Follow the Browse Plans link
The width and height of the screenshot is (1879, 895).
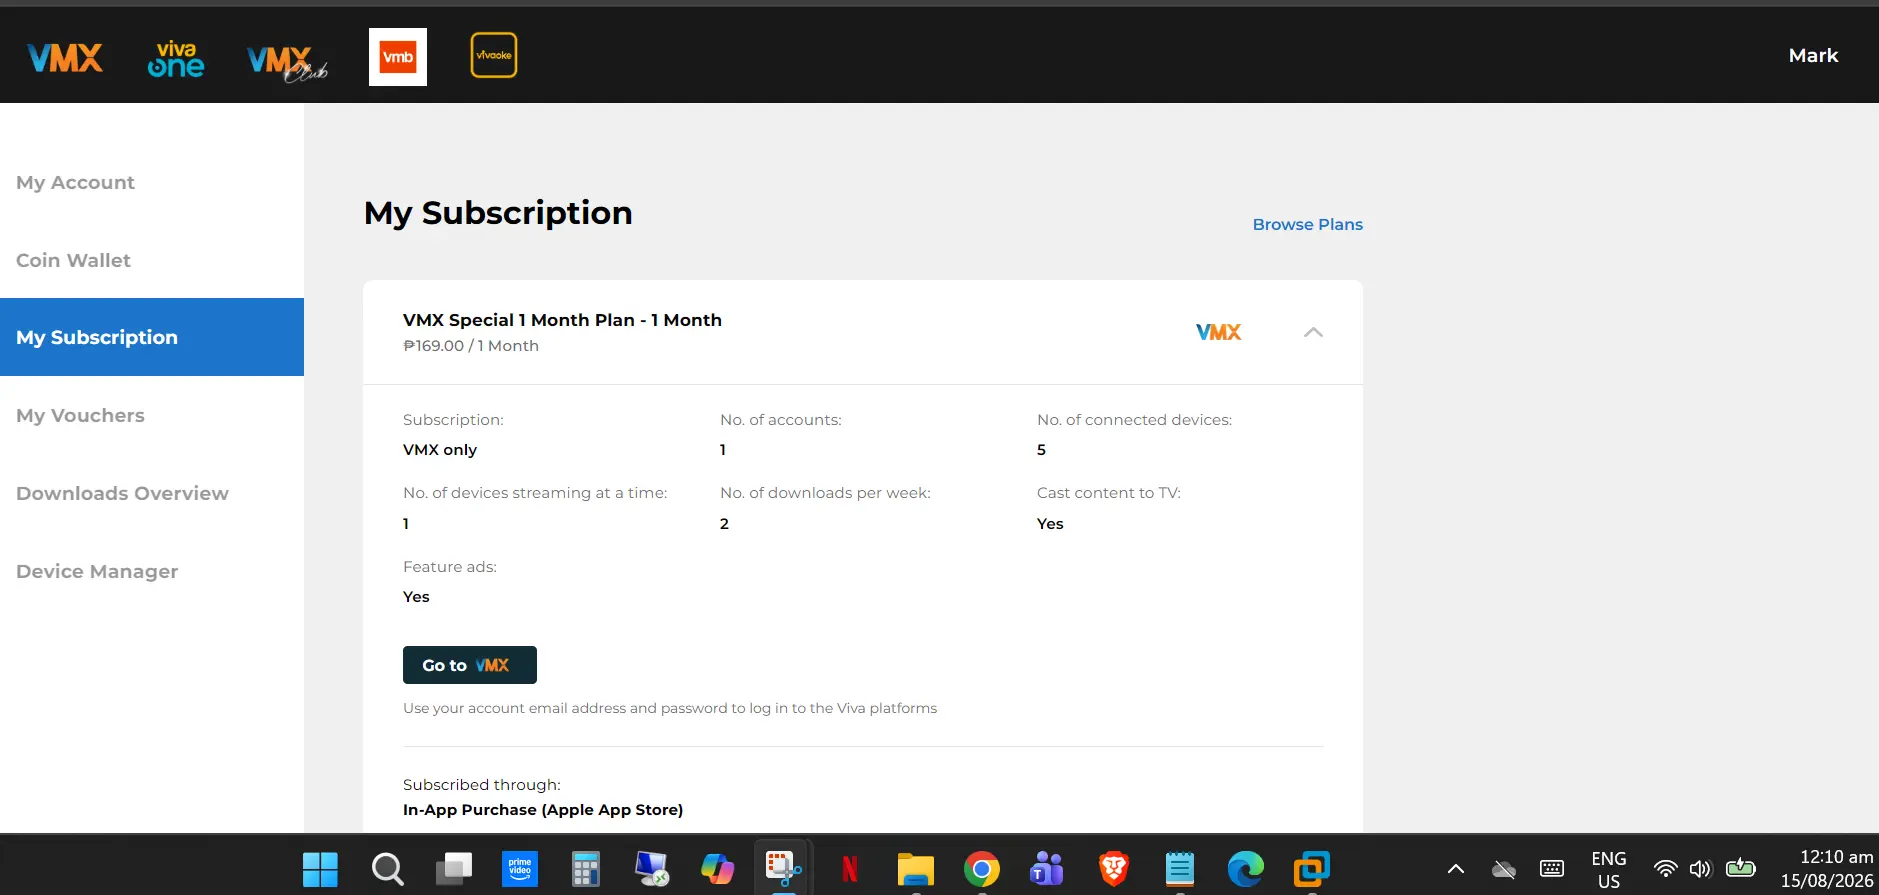(x=1307, y=224)
